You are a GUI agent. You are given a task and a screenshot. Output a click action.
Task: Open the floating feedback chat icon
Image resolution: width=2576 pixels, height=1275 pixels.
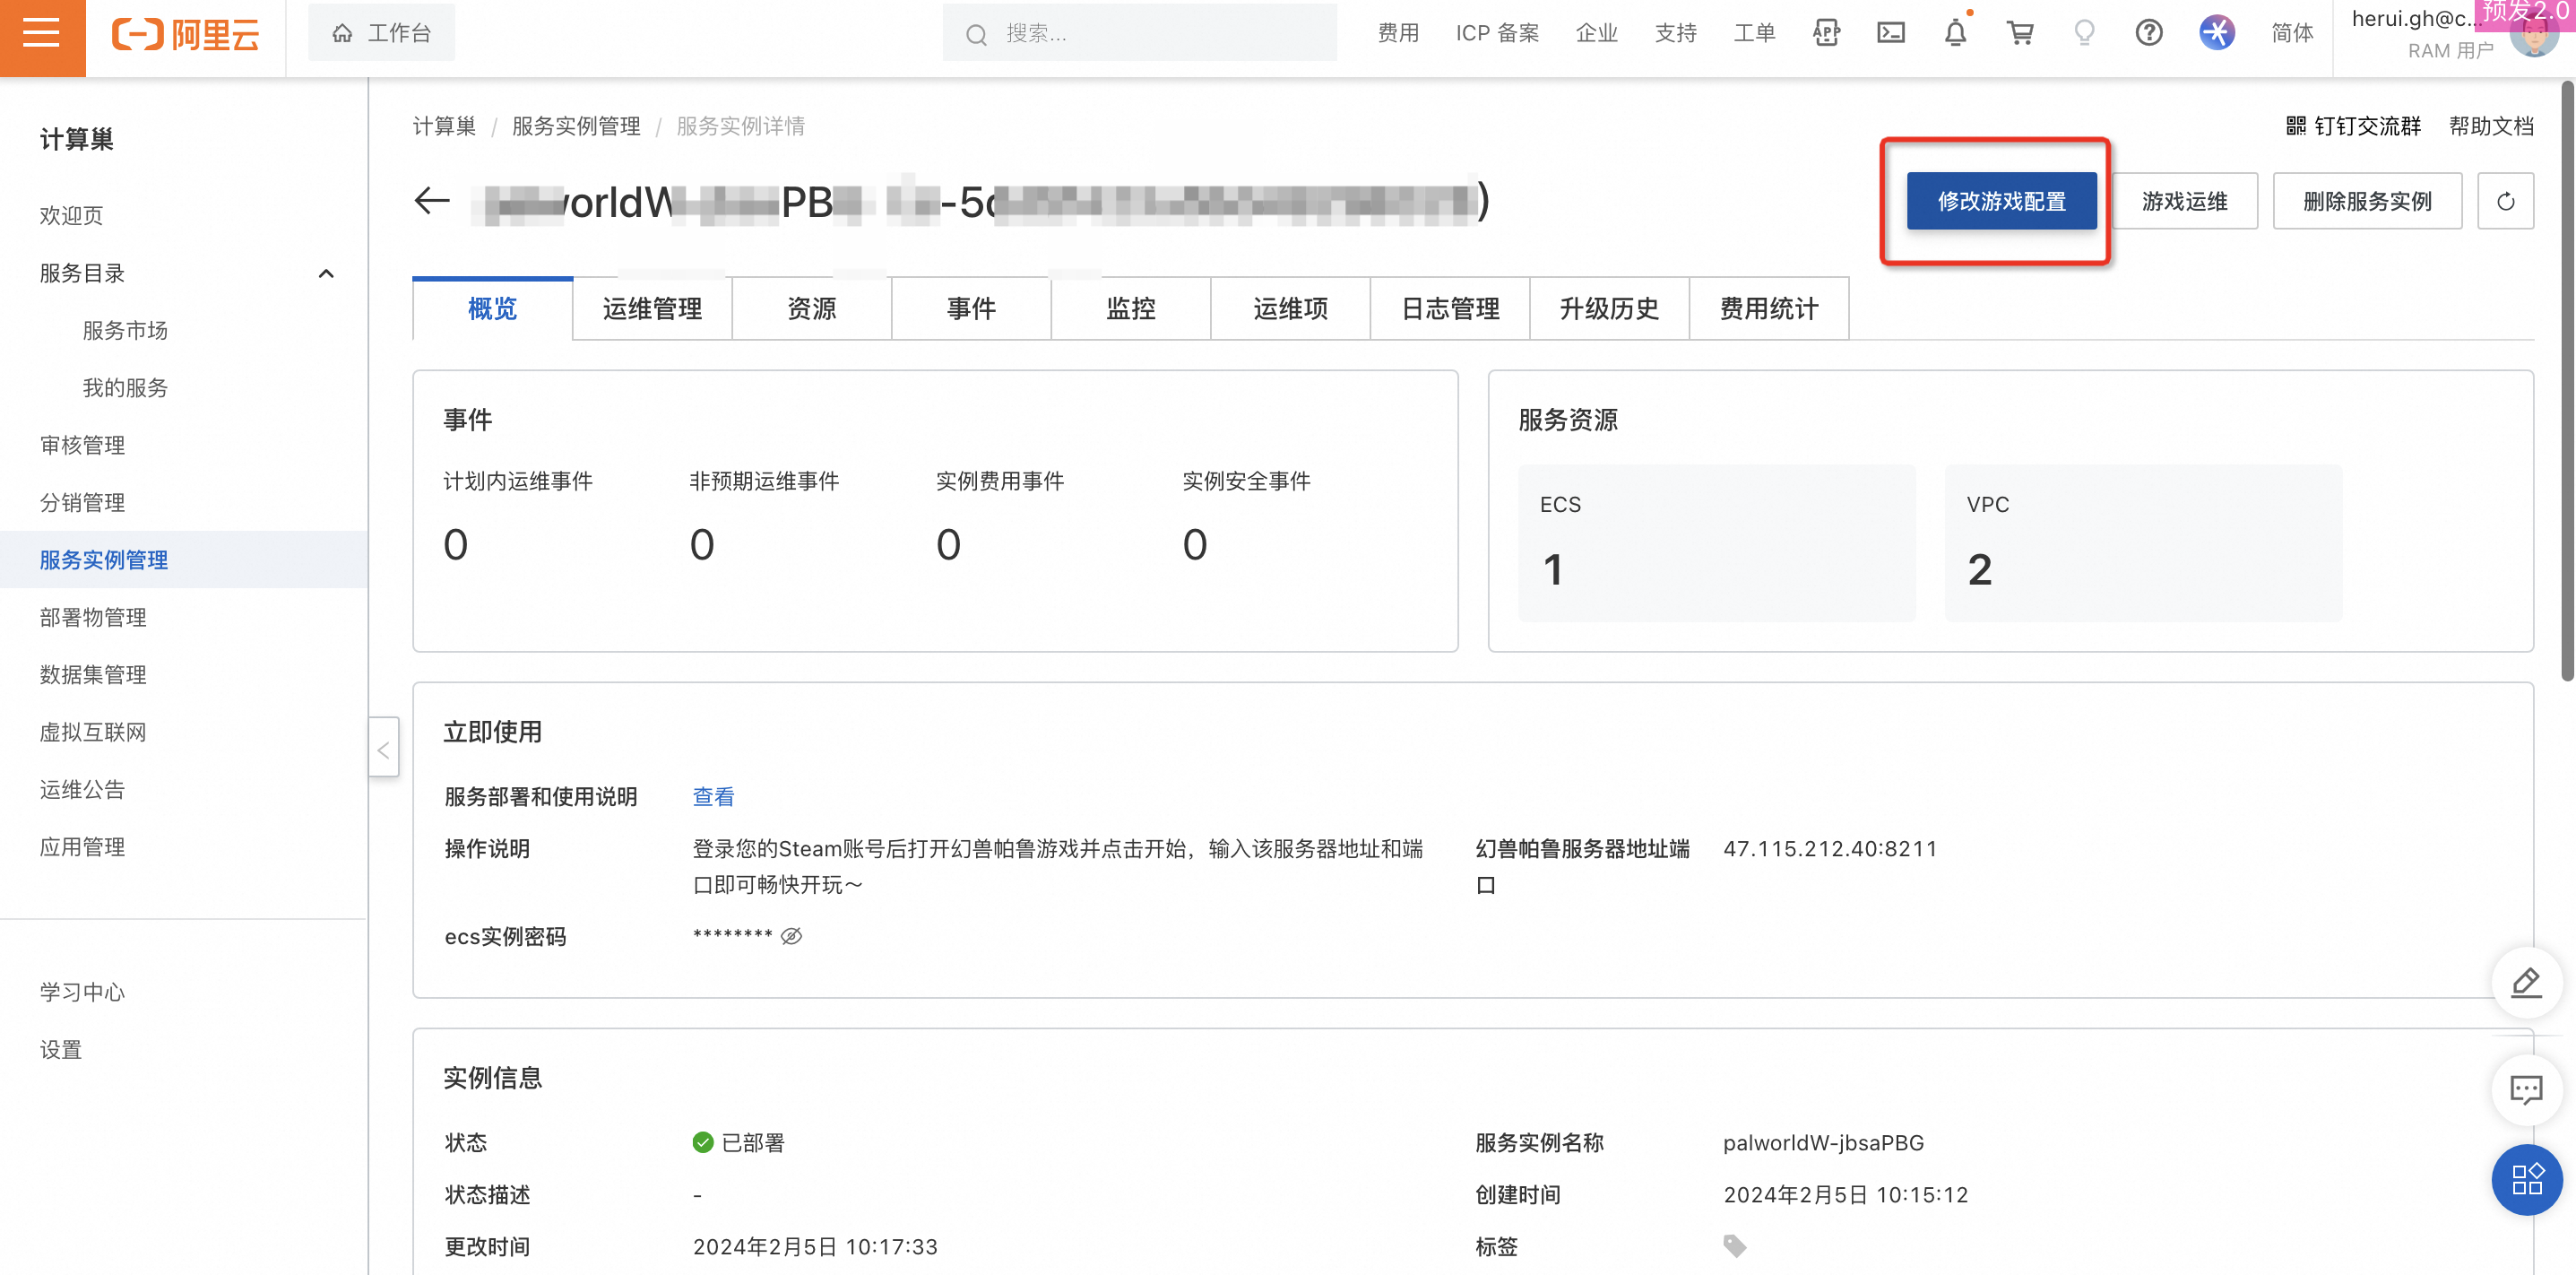pos(2526,1089)
